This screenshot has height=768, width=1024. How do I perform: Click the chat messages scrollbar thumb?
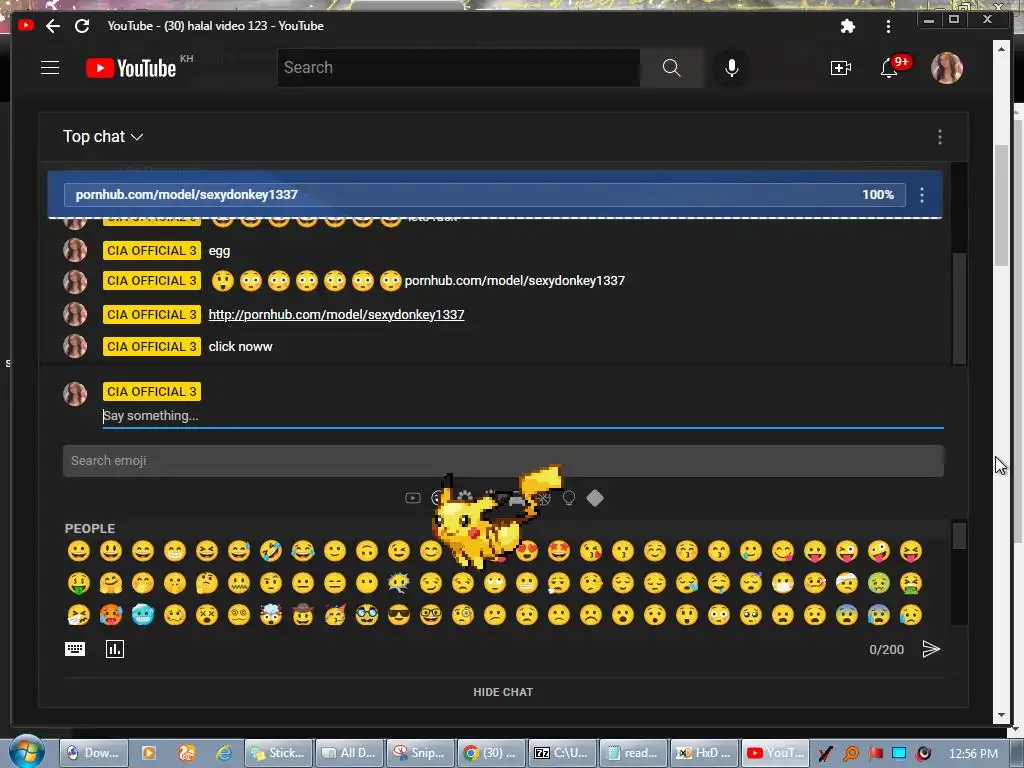click(x=959, y=307)
